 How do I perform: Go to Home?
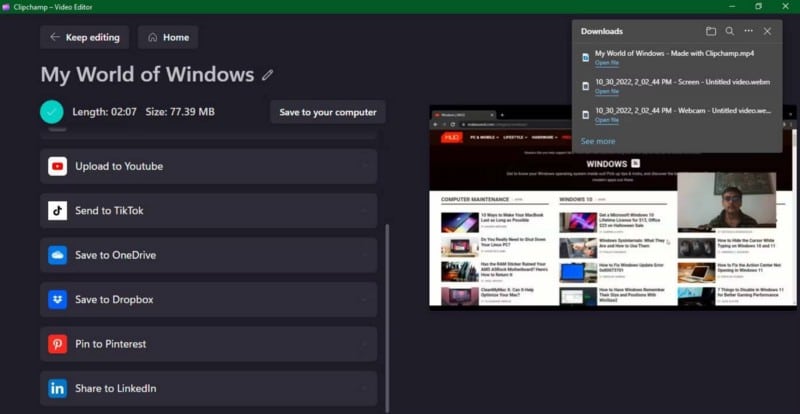pyautogui.click(x=168, y=37)
